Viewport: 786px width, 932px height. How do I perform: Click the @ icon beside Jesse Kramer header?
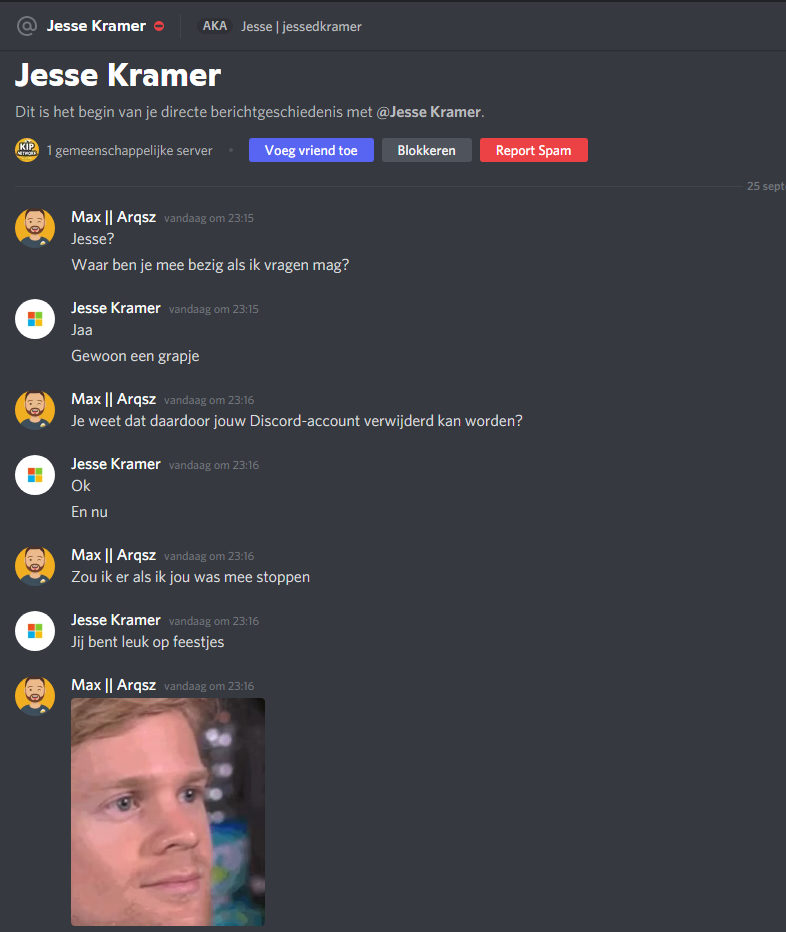pyautogui.click(x=27, y=26)
